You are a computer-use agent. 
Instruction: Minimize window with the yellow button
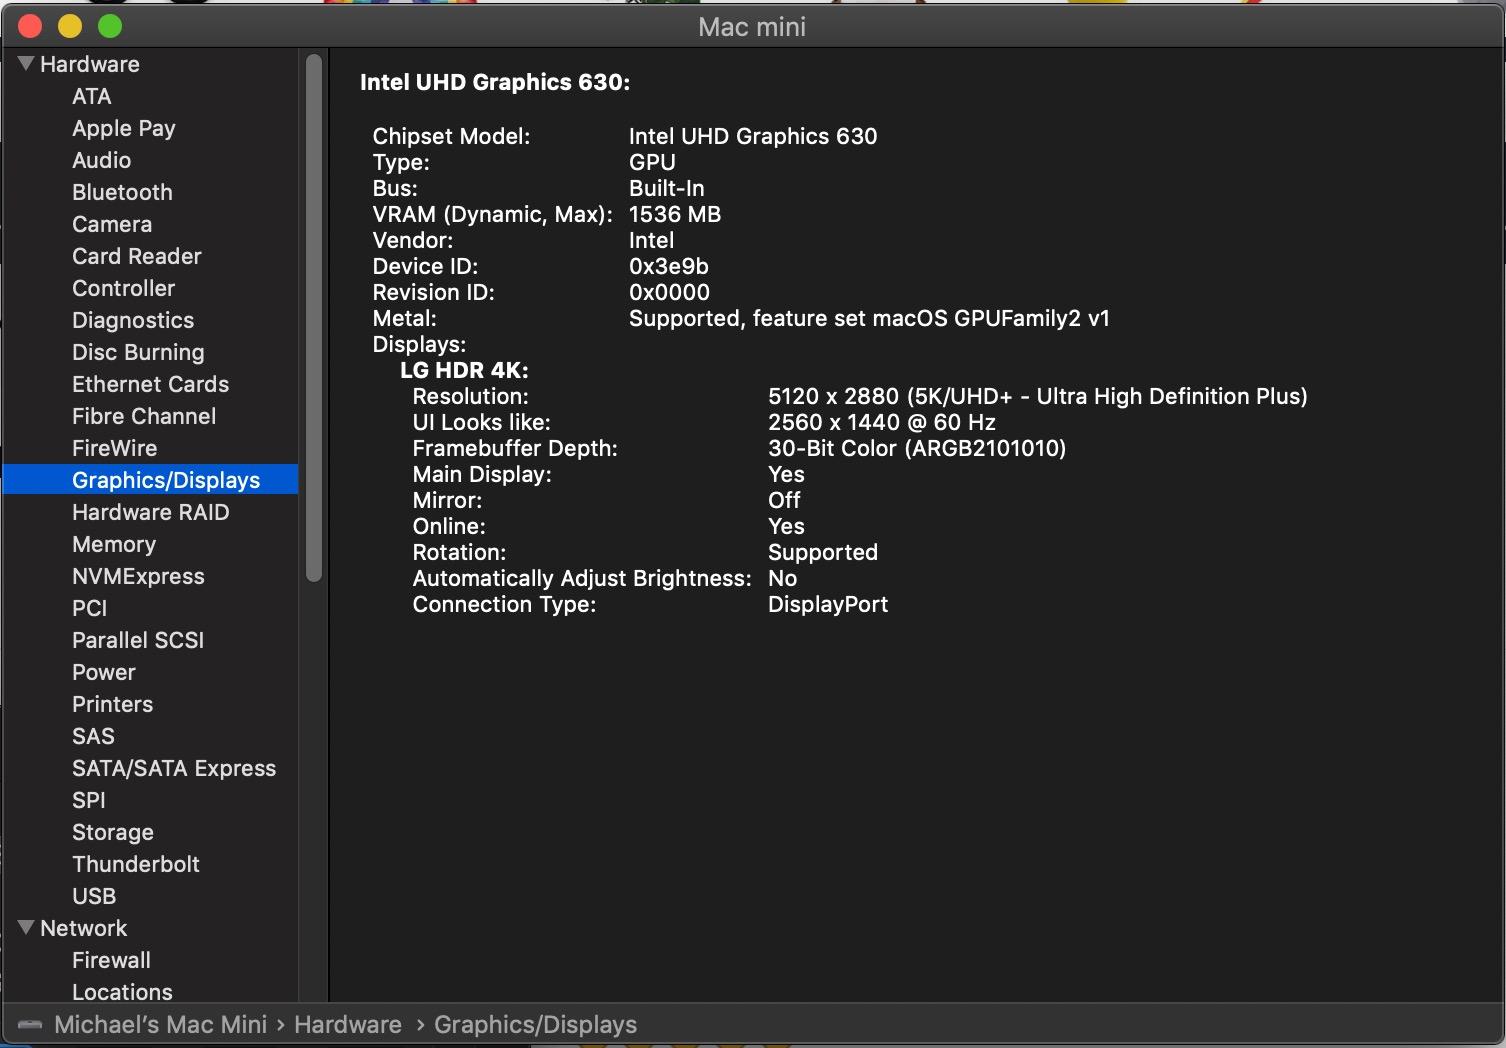[x=70, y=26]
